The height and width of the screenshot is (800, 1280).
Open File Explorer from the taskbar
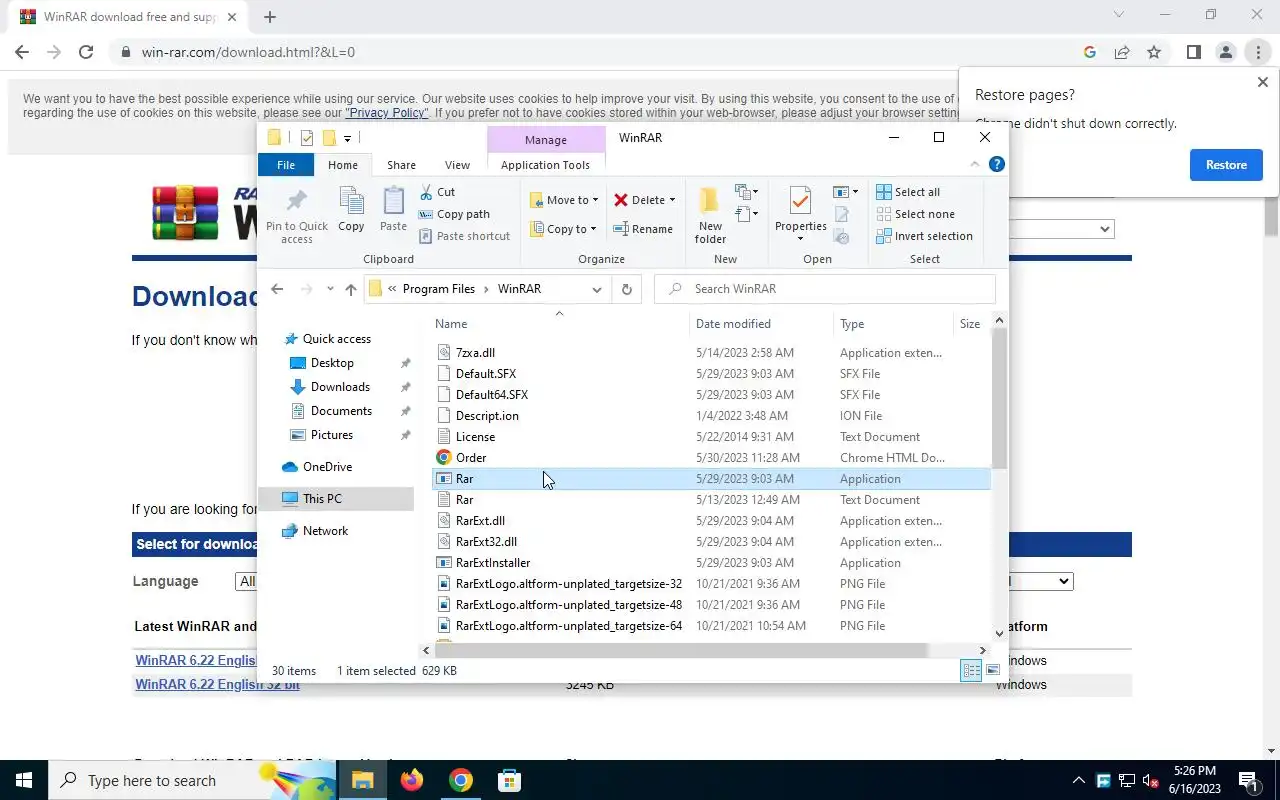362,780
